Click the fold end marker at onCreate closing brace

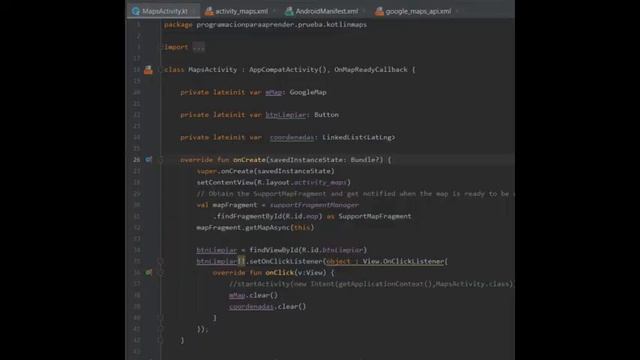click(x=160, y=340)
